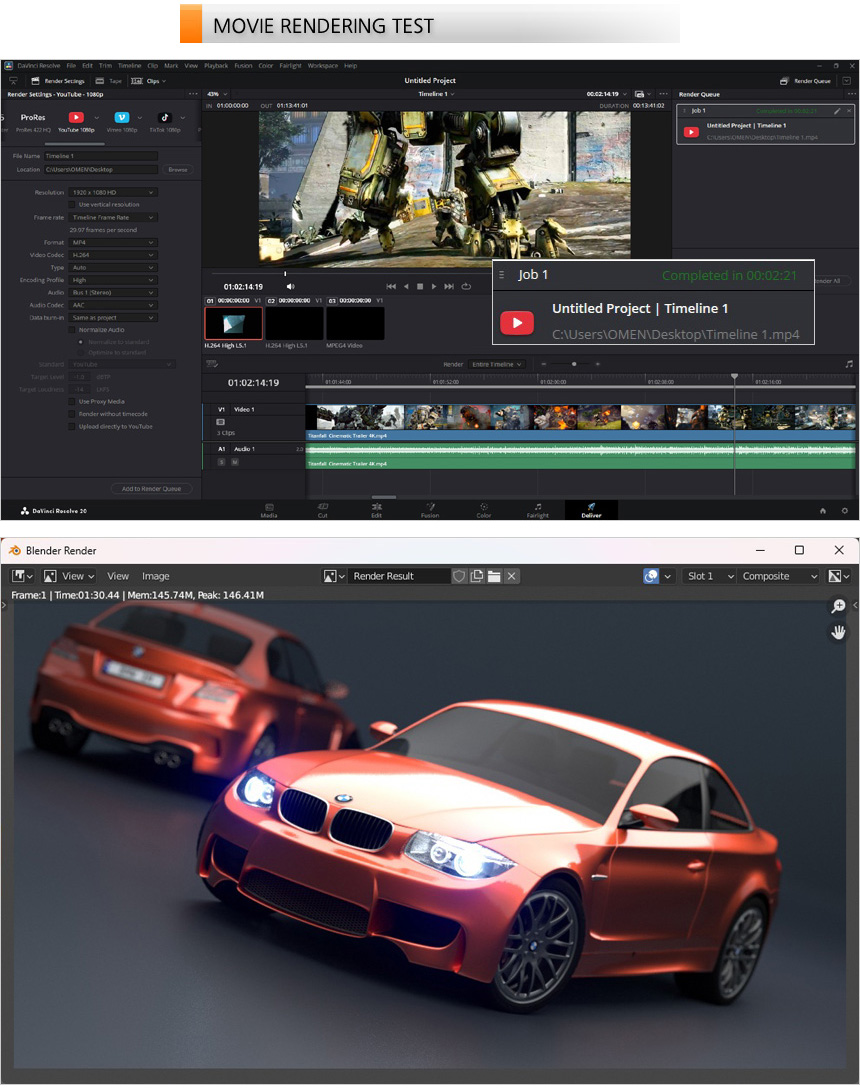
Task: Enable Upload directly to YouTube
Action: coord(72,426)
